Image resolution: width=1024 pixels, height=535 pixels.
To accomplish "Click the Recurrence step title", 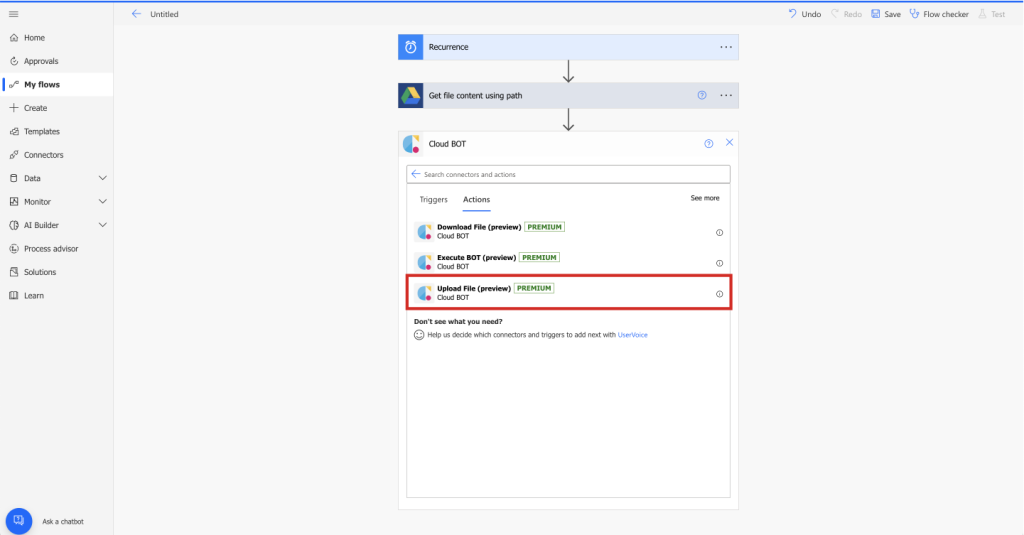I will tap(449, 47).
